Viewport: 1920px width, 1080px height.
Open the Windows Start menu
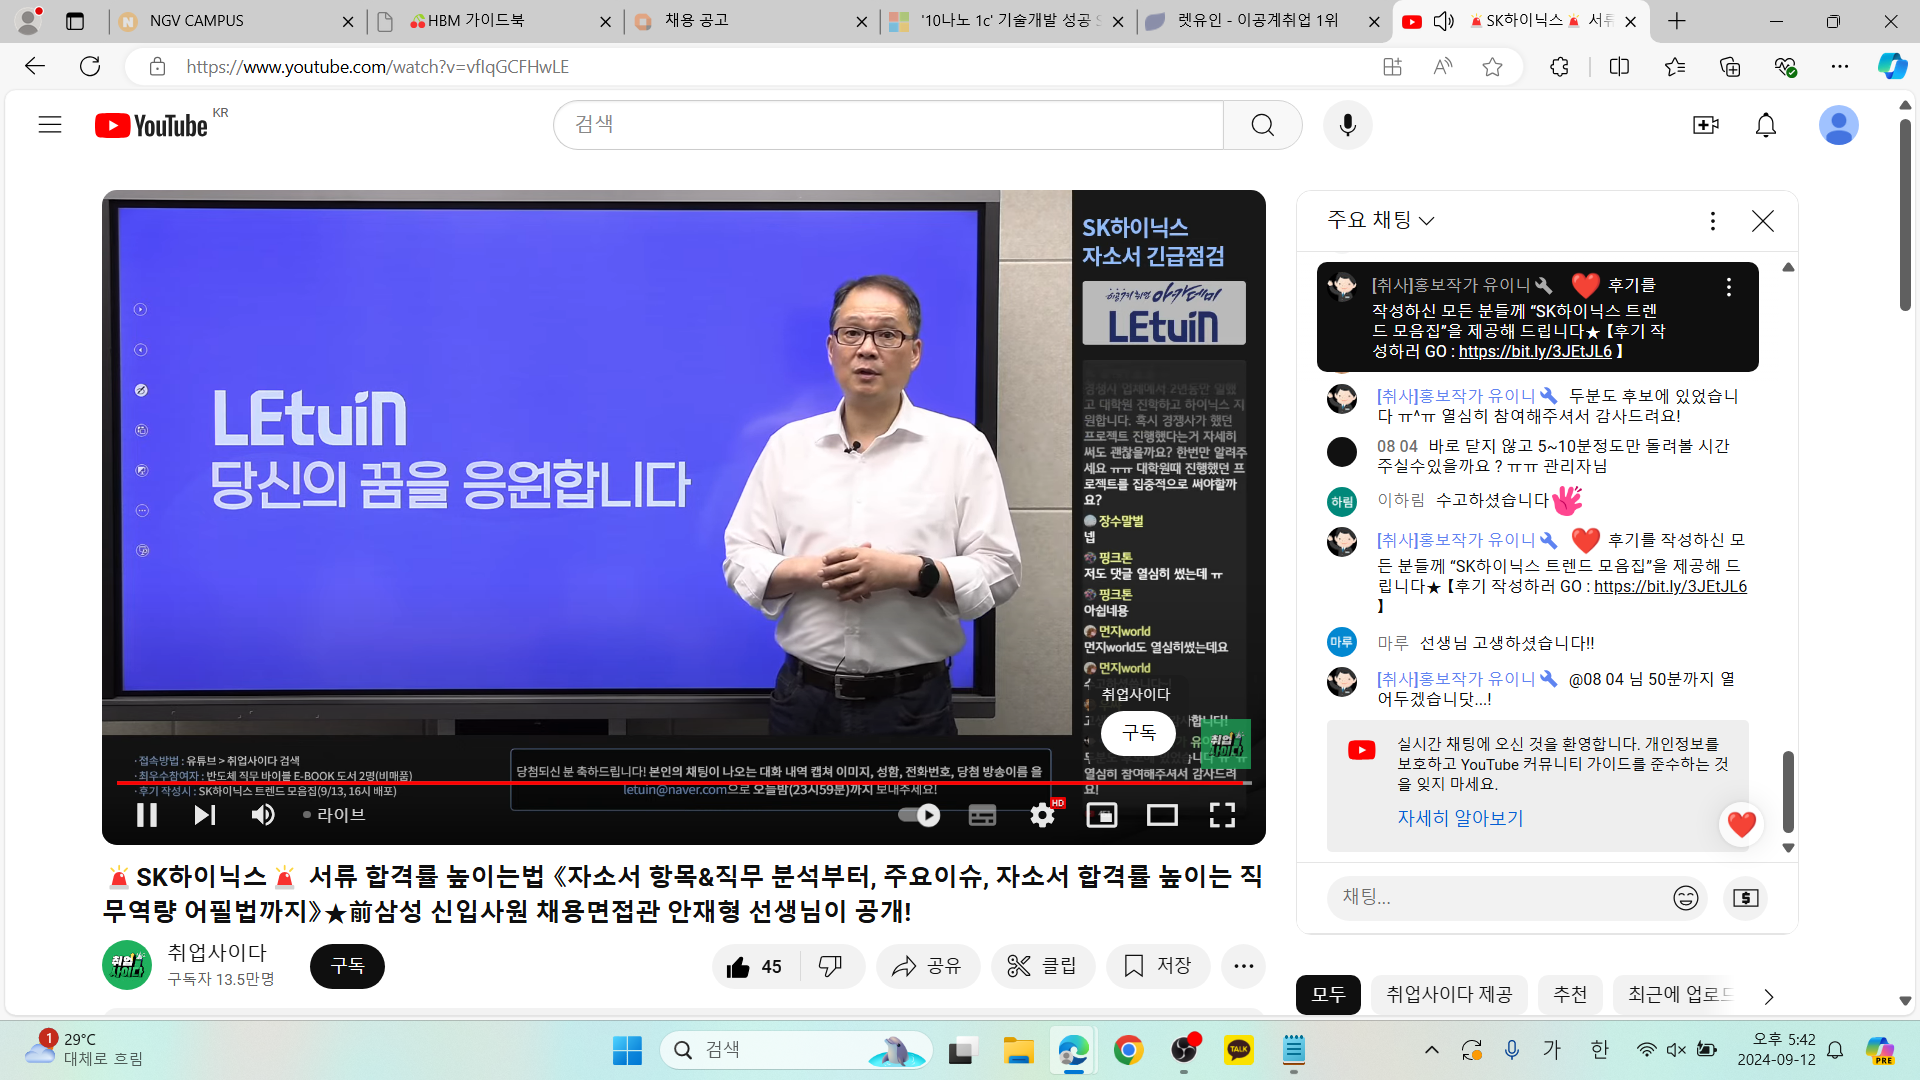pos(627,1050)
